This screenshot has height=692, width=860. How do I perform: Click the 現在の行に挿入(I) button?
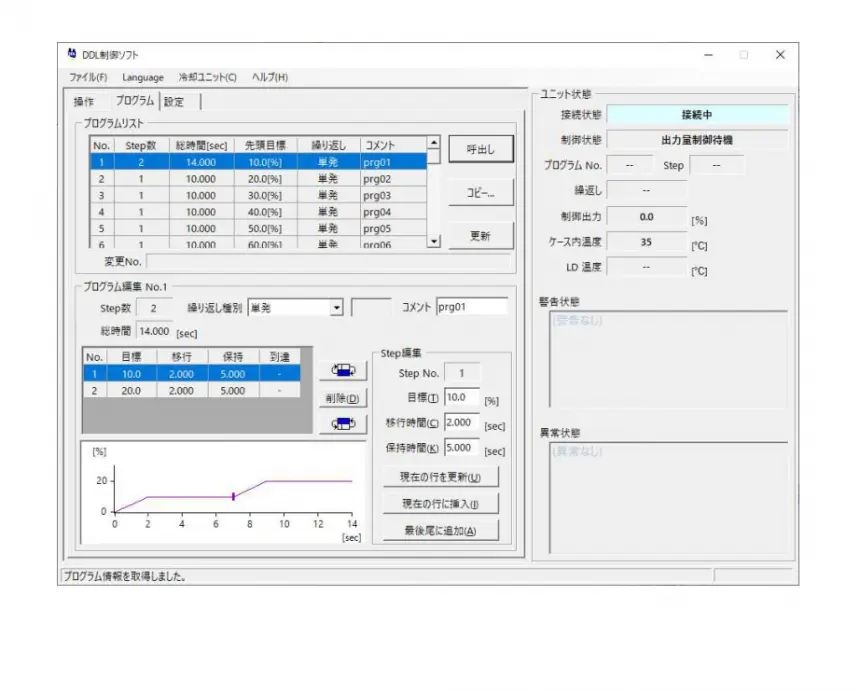click(440, 504)
